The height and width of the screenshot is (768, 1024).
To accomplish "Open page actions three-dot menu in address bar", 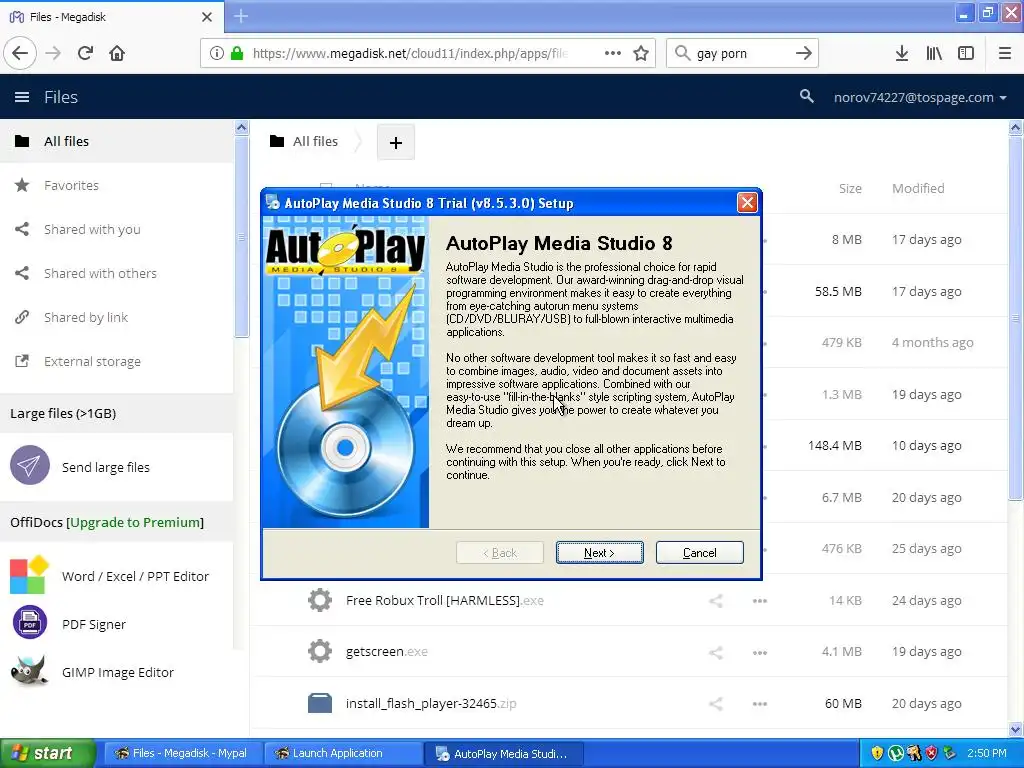I will pyautogui.click(x=613, y=54).
